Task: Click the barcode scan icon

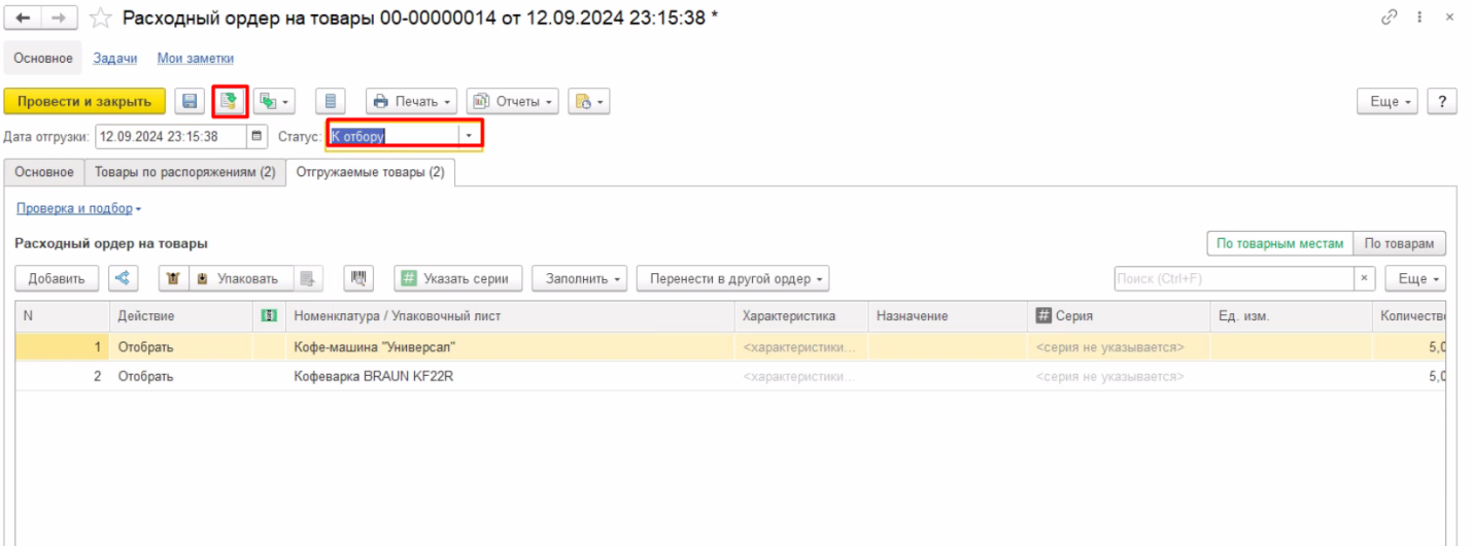Action: 359,278
